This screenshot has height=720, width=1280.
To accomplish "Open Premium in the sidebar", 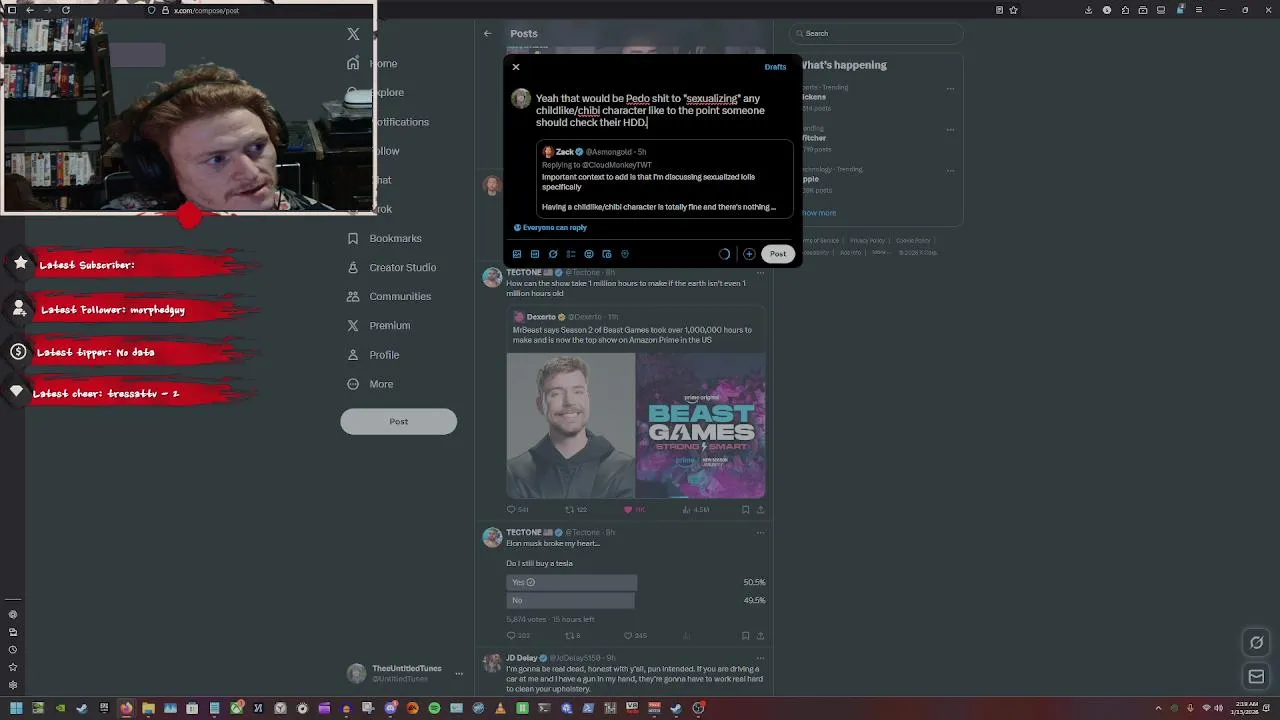I will click(x=378, y=325).
